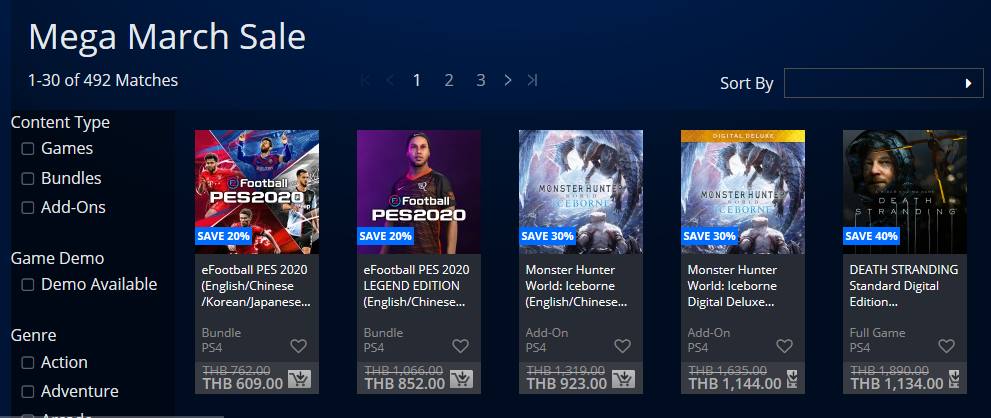Add eFootball PES 2020 THB 609.00 to cart
This screenshot has width=991, height=418.
coord(300,378)
